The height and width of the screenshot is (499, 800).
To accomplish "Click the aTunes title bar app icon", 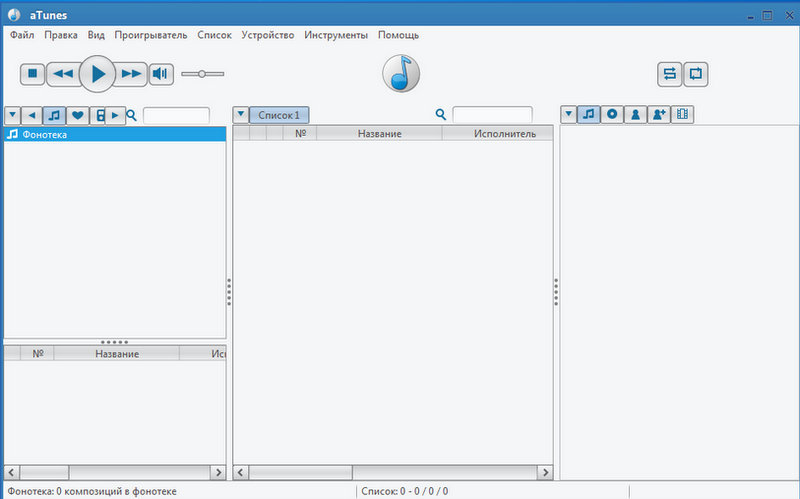I will click(14, 15).
